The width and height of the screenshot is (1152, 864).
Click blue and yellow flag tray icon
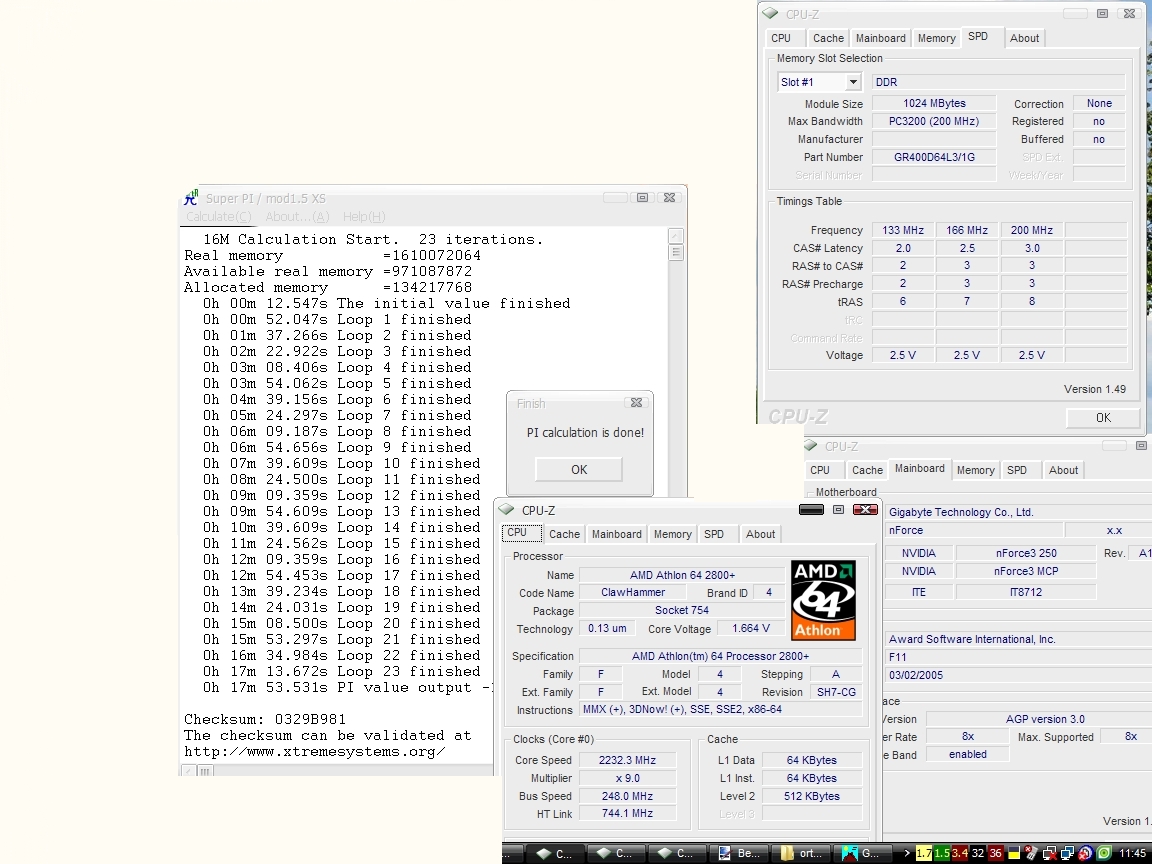pos(1014,853)
